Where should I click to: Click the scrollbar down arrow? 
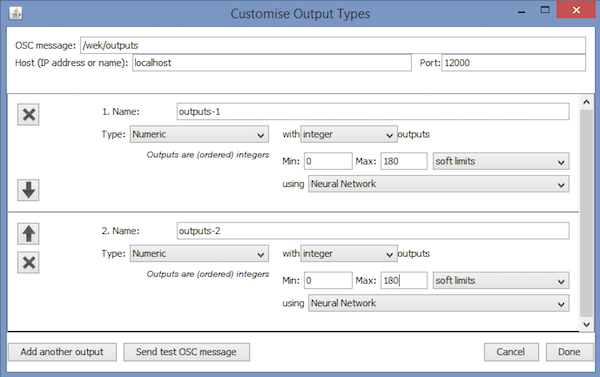click(587, 324)
